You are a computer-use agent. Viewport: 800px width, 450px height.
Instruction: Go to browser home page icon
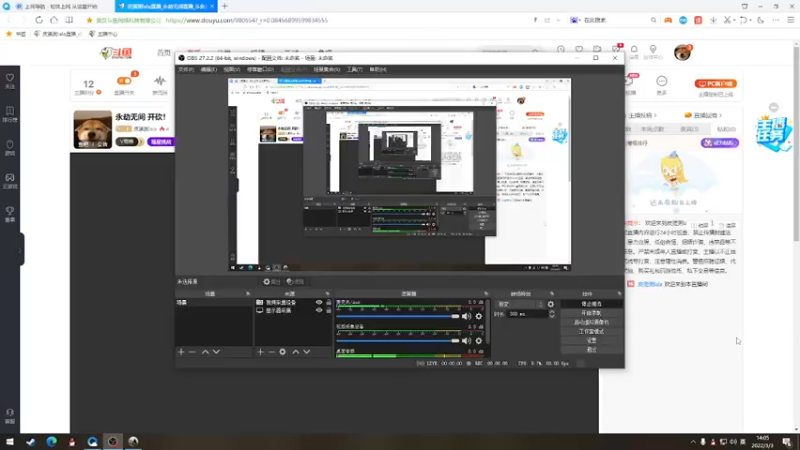54,20
